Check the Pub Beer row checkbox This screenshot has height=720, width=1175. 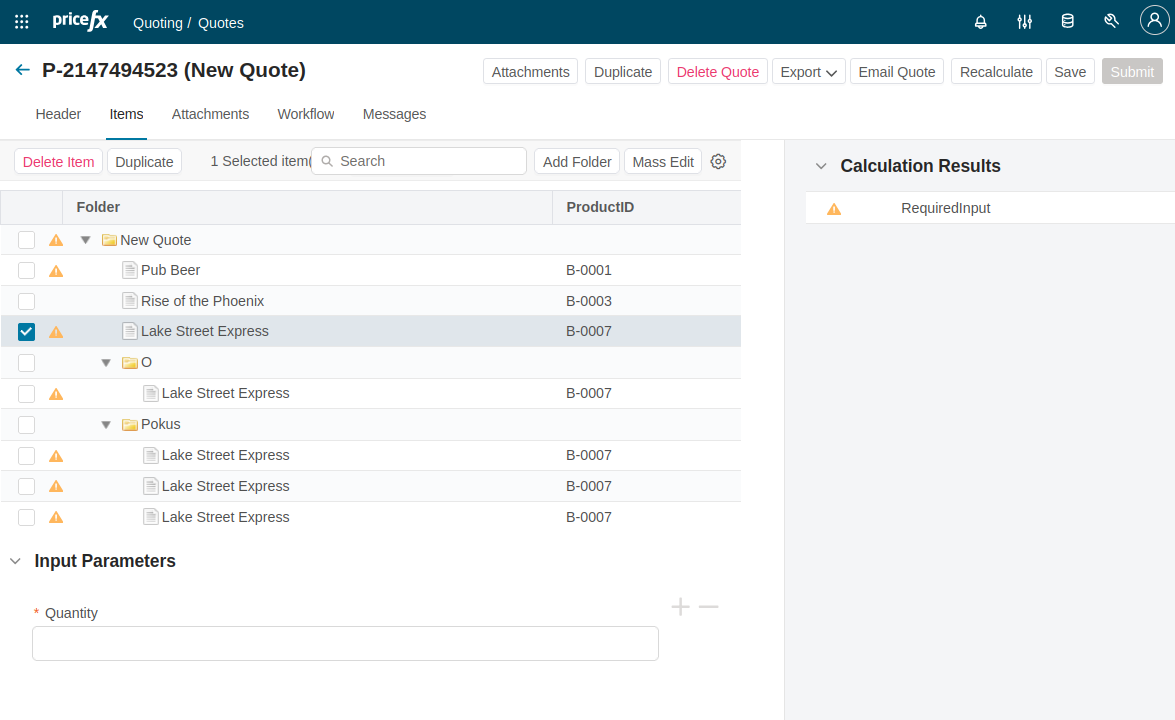pos(27,270)
